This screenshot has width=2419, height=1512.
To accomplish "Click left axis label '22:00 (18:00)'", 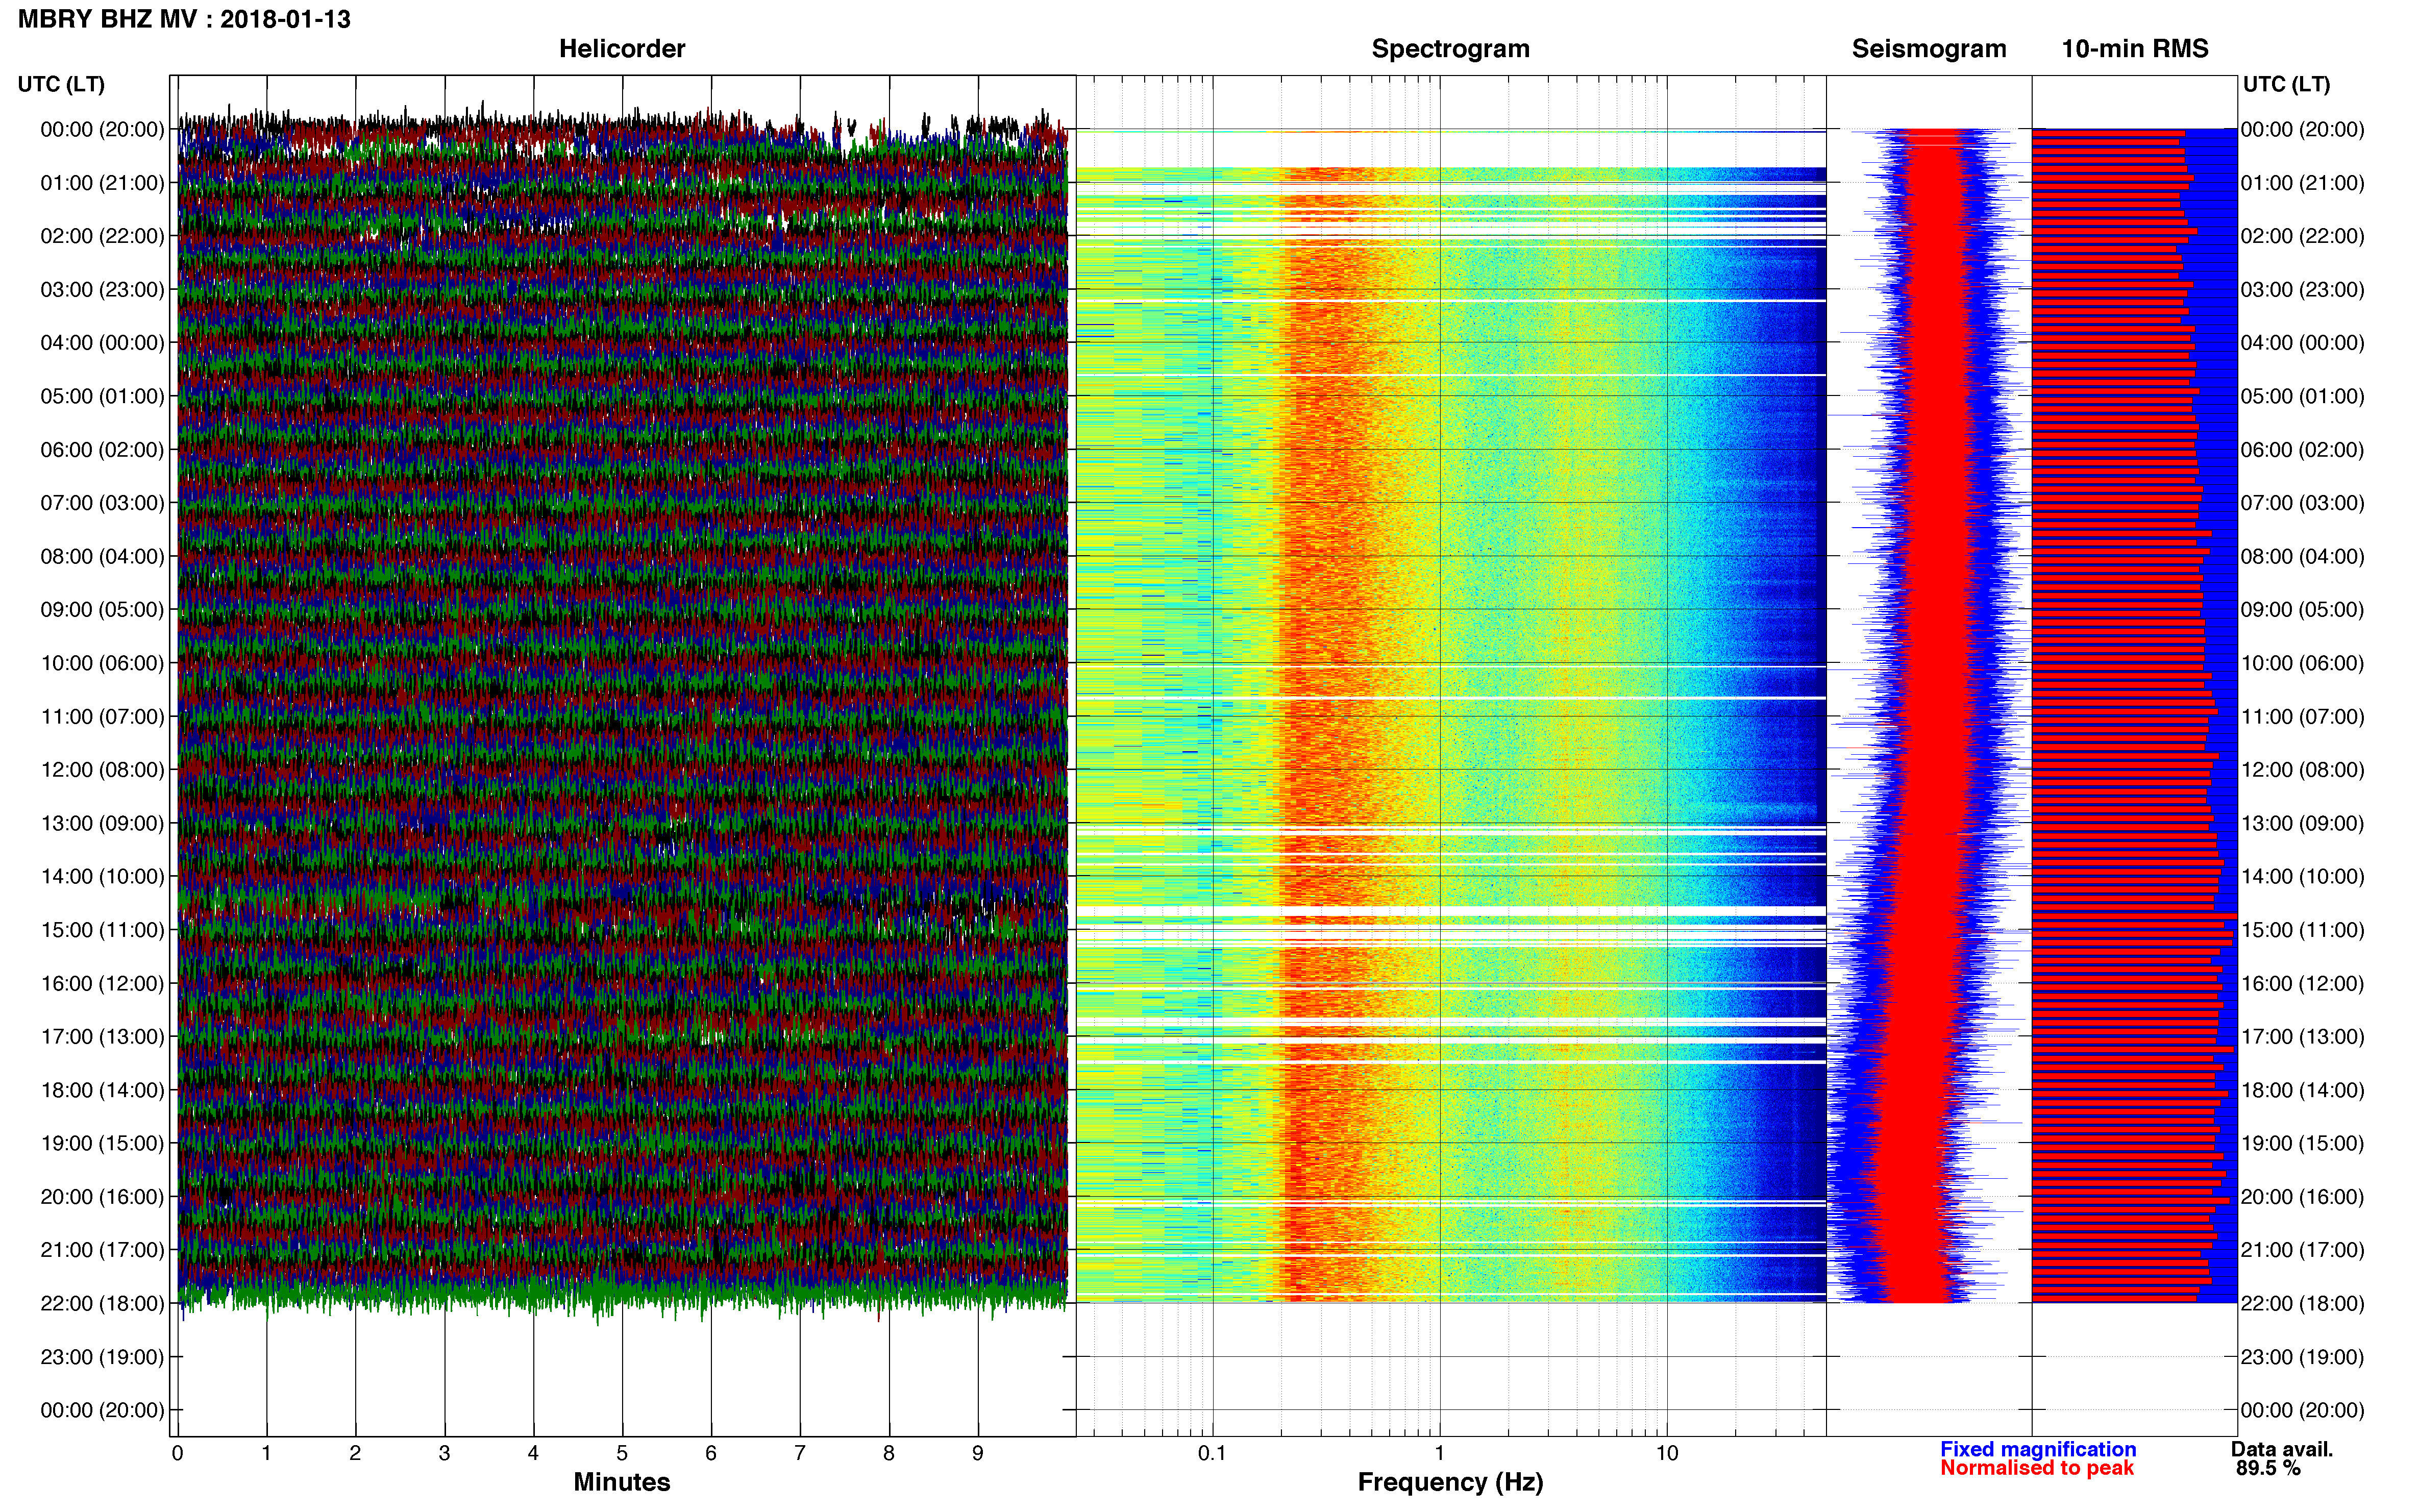I will (102, 1303).
